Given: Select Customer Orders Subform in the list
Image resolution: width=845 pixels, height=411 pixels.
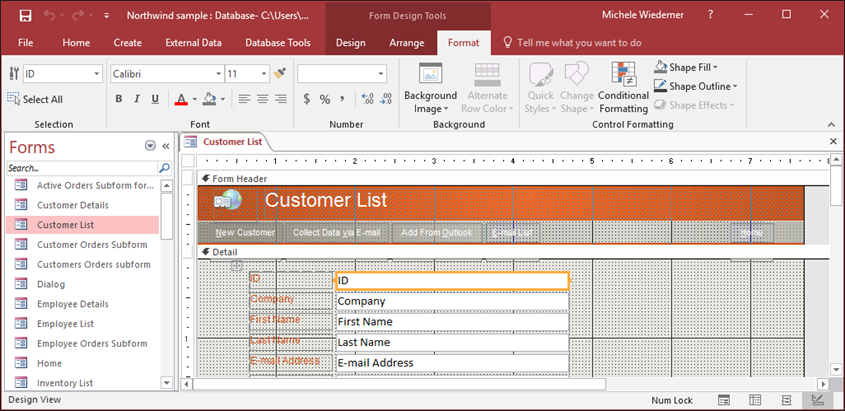Looking at the screenshot, I should [82, 245].
